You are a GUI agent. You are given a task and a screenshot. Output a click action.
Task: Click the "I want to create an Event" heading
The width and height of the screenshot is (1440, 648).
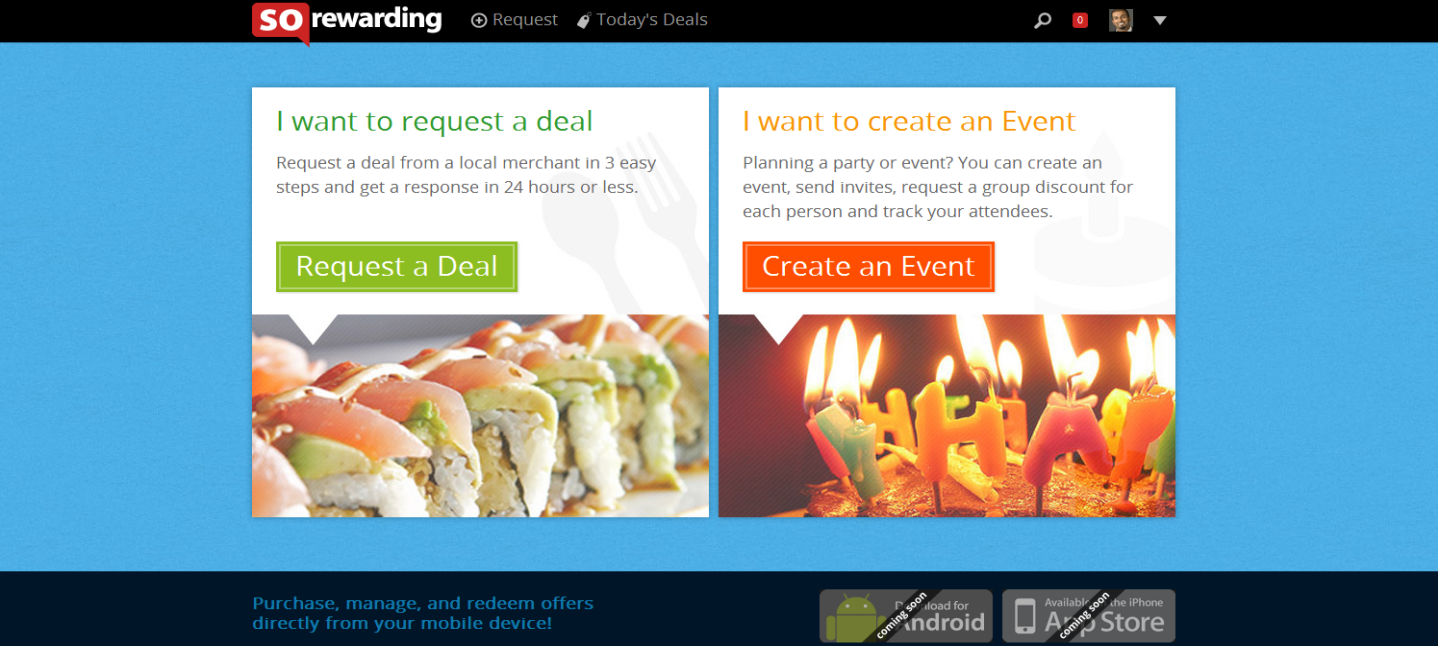point(909,122)
